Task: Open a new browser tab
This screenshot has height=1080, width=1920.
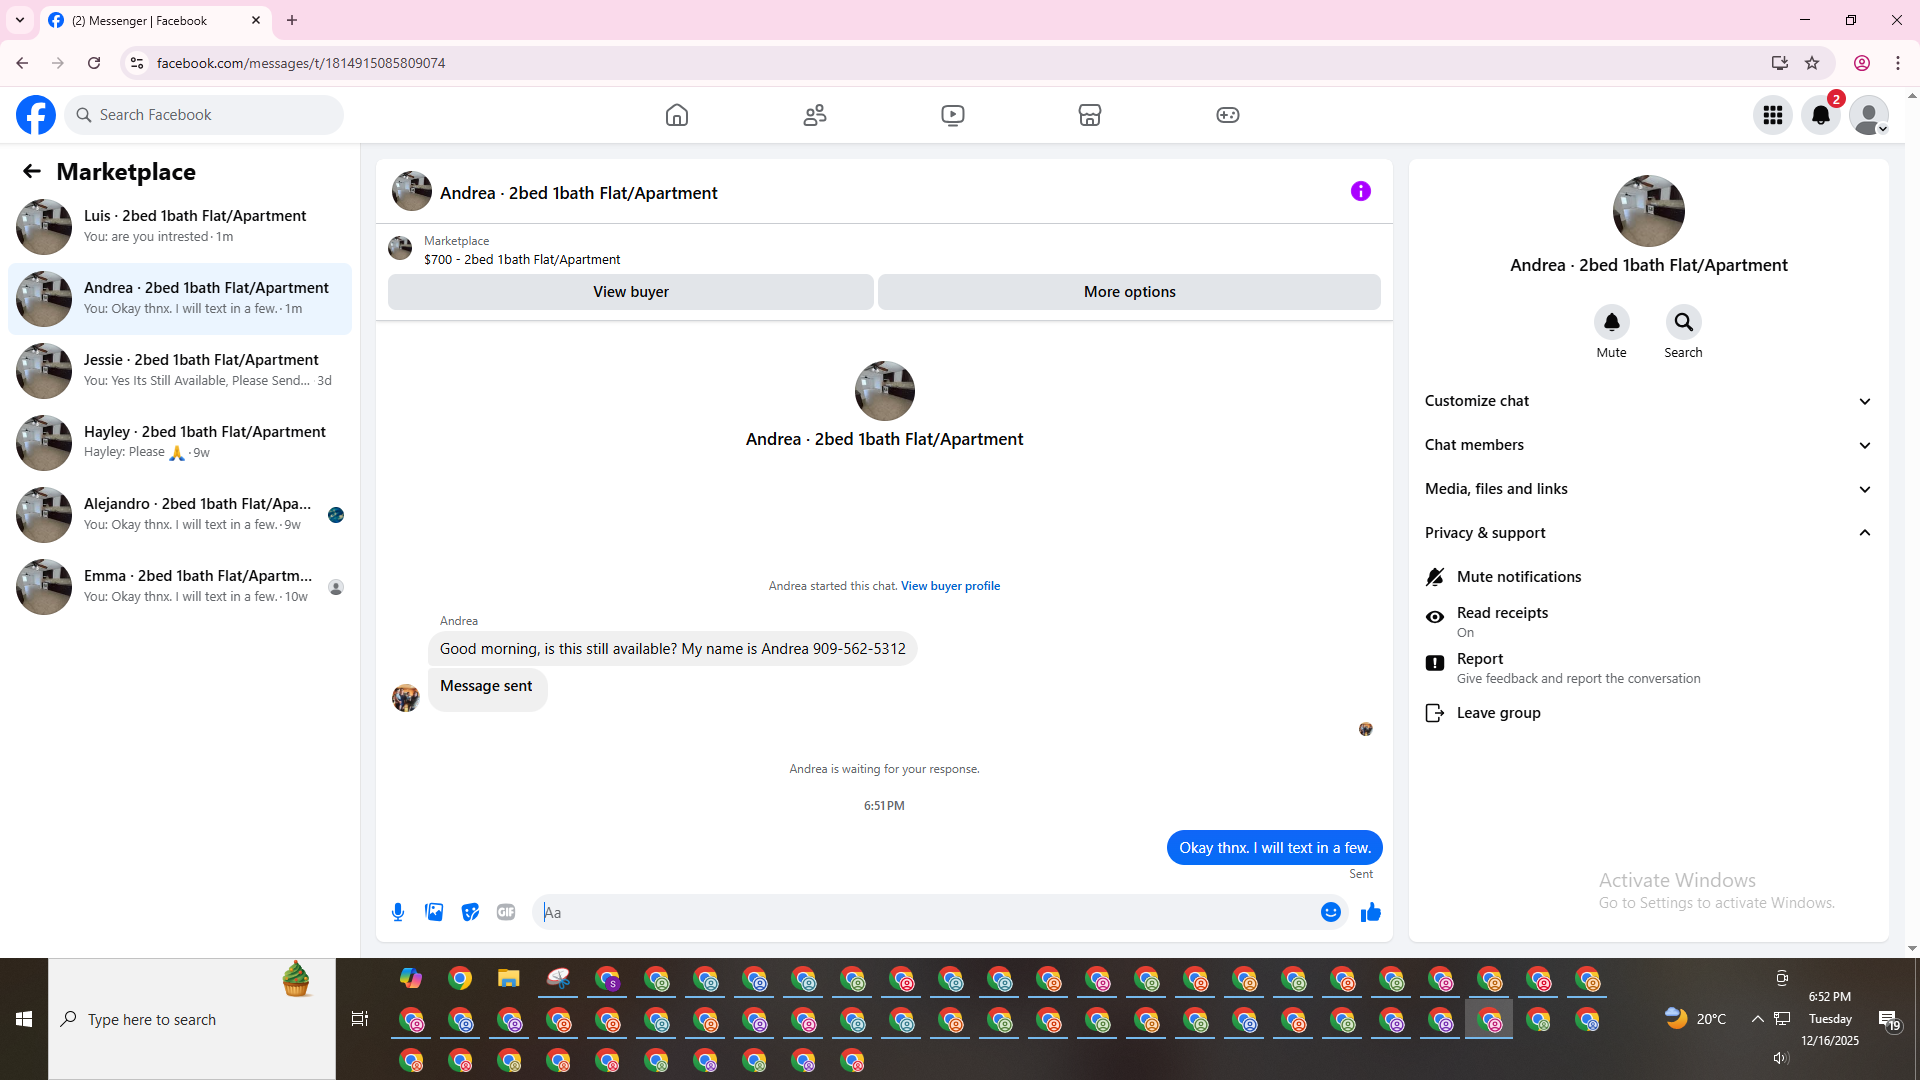Action: 292,20
